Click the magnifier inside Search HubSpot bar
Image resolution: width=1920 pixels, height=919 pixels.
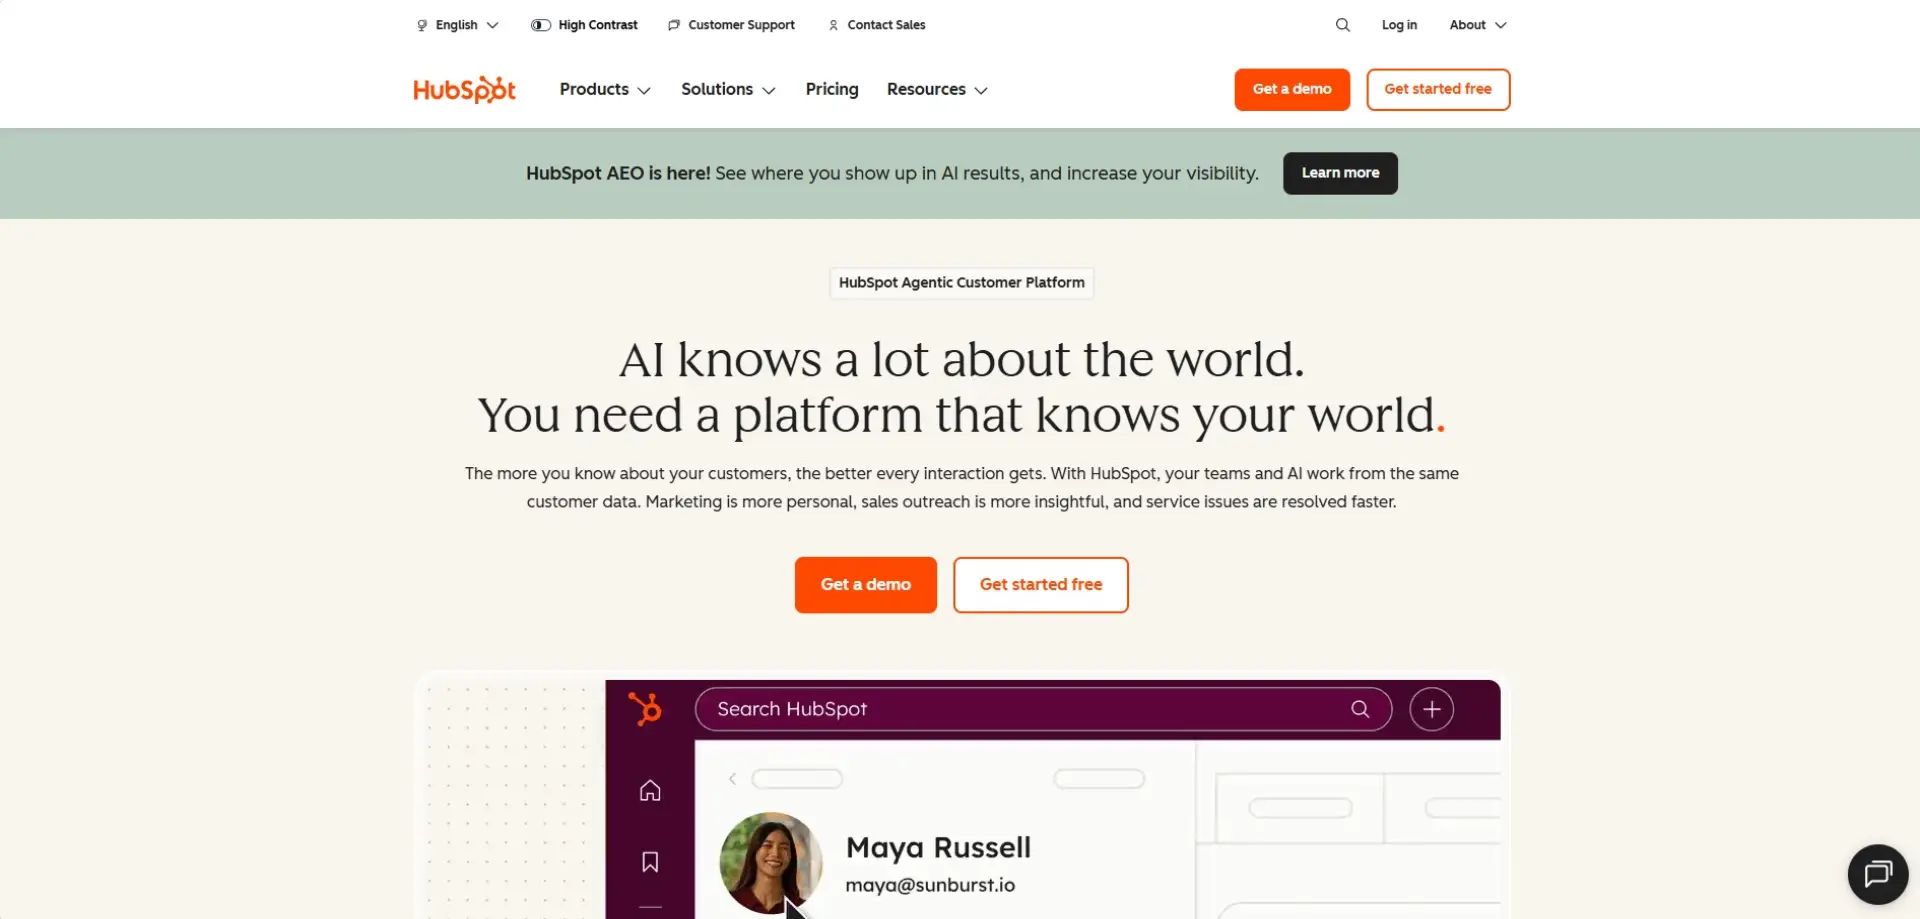click(1360, 709)
